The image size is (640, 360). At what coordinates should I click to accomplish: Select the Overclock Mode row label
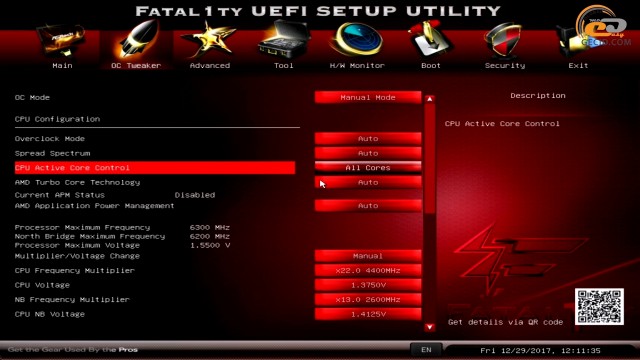point(50,138)
